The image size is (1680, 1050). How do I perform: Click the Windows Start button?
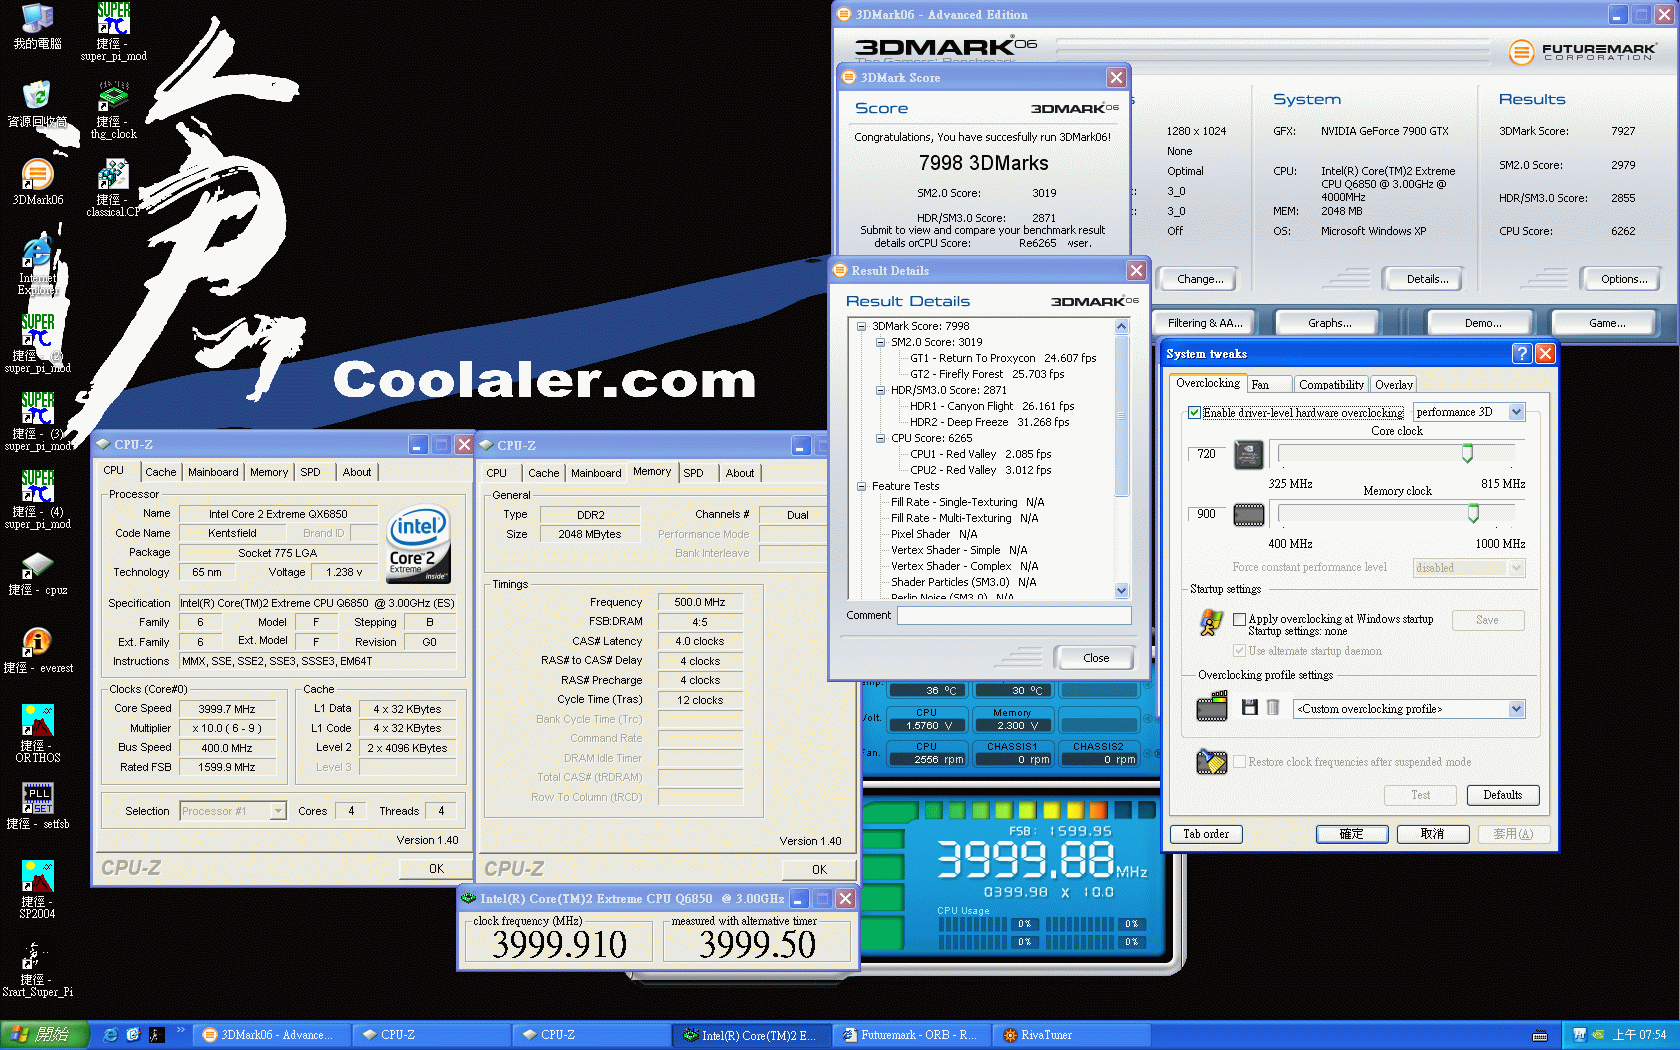pyautogui.click(x=45, y=1035)
